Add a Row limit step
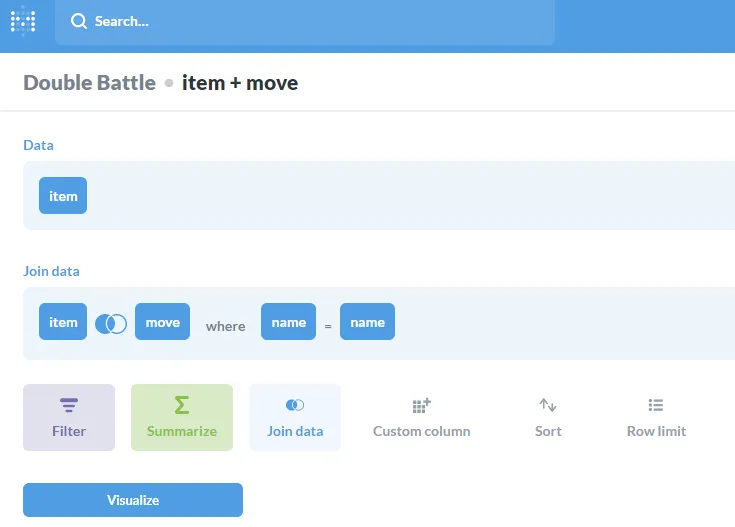Image resolution: width=735 pixels, height=527 pixels. [x=655, y=417]
